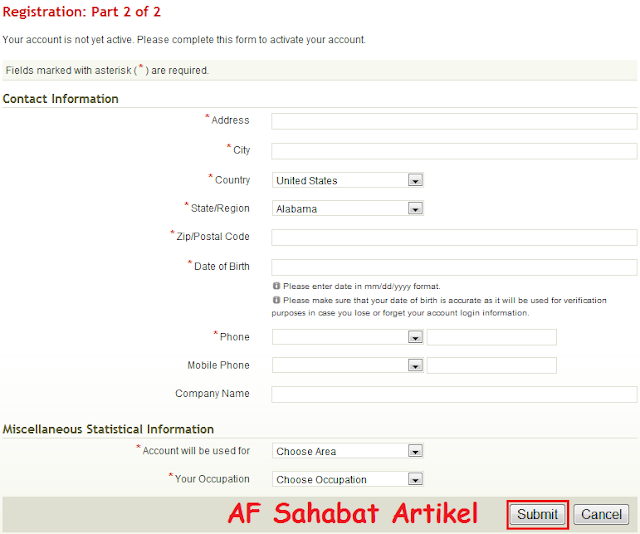Click the Company Name input field
The height and width of the screenshot is (534, 640).
coord(454,394)
